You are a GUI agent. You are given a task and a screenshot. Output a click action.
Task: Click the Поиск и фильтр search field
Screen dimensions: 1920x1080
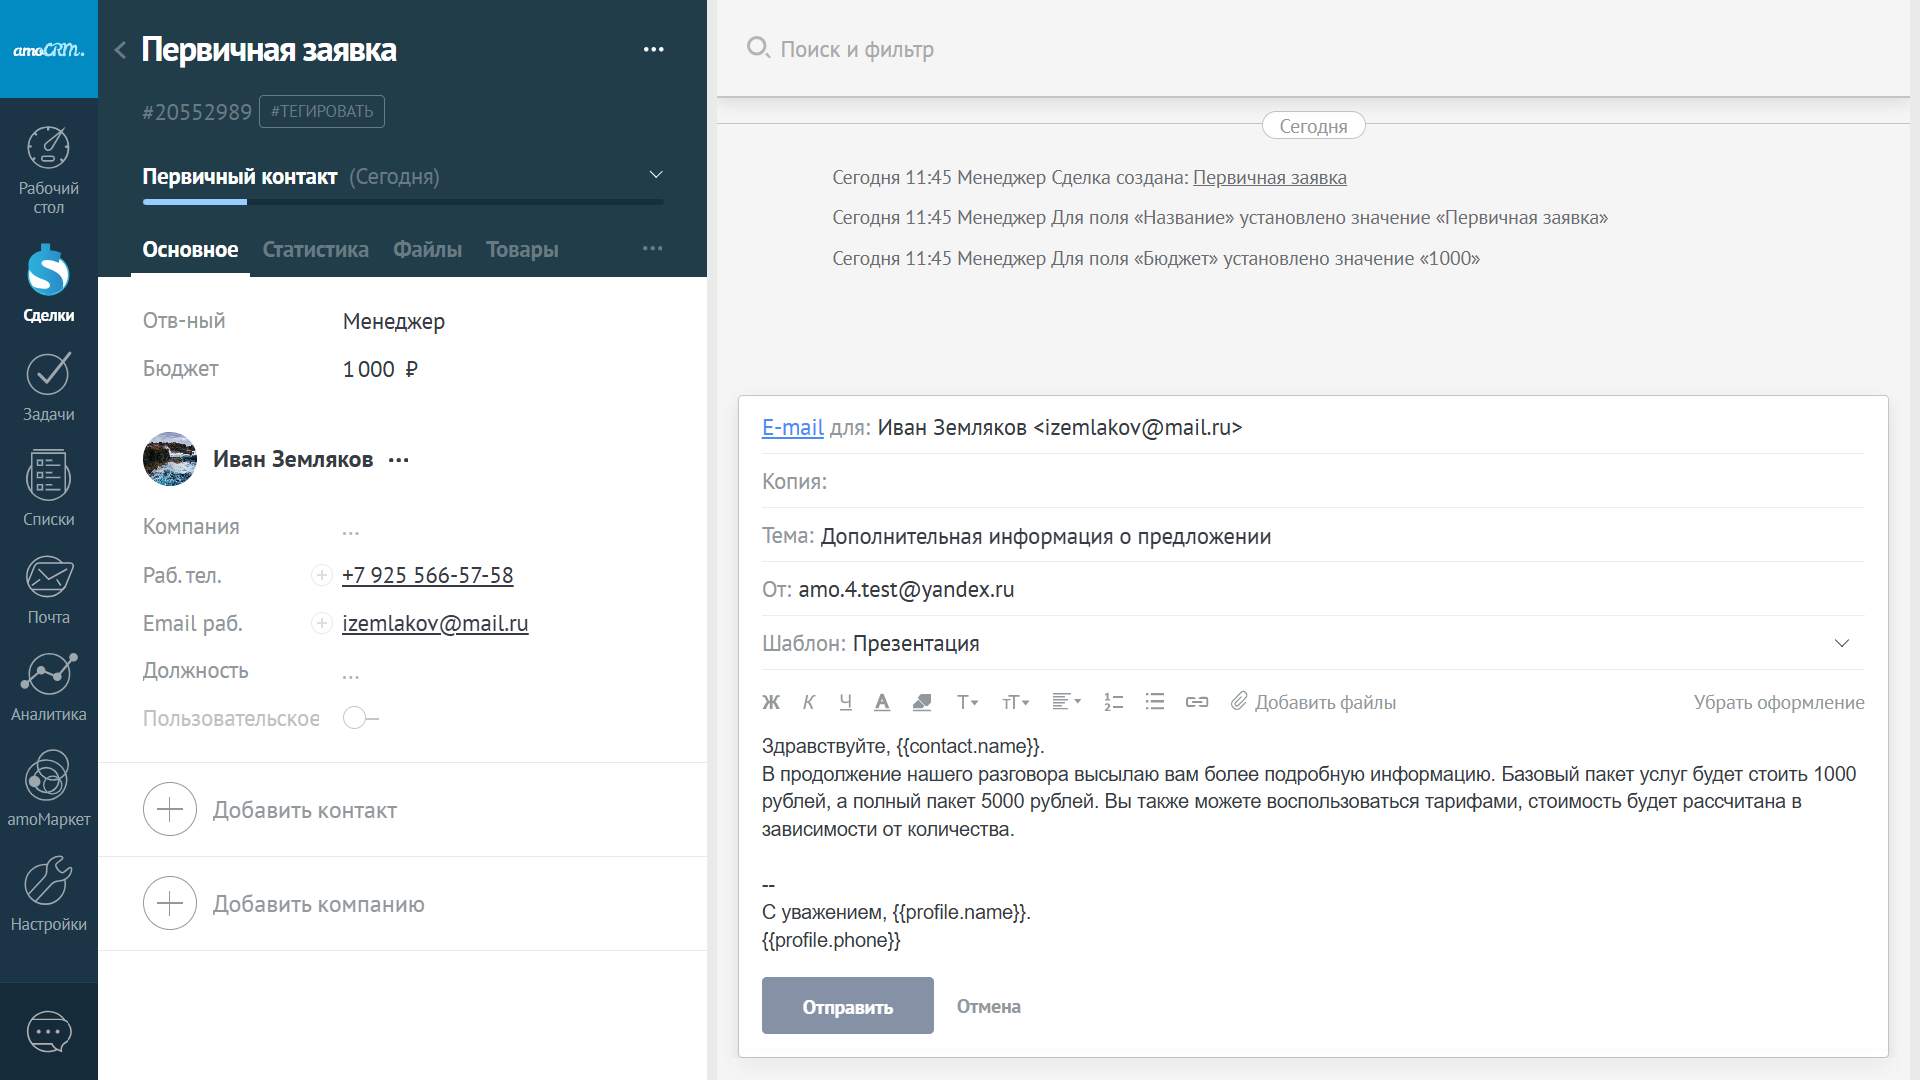click(x=857, y=49)
